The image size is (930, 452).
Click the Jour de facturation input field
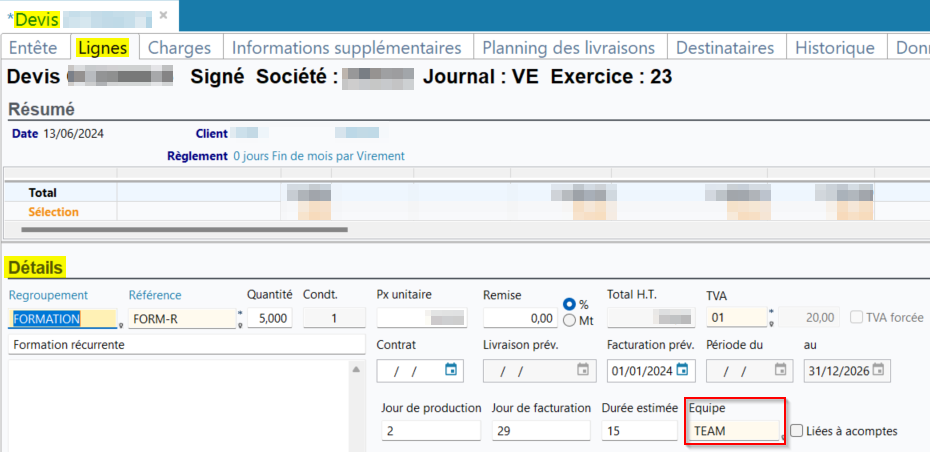point(540,431)
